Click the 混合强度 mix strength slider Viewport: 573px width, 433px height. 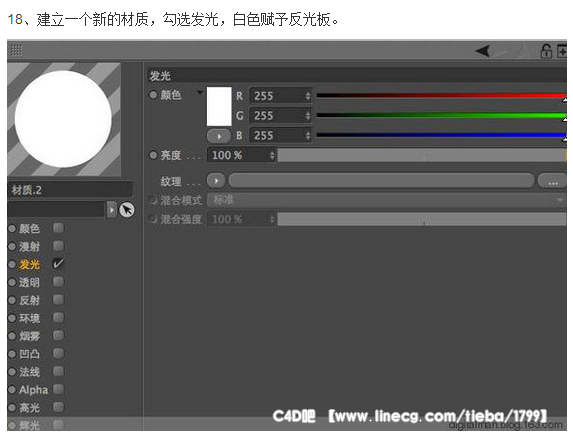pos(422,219)
